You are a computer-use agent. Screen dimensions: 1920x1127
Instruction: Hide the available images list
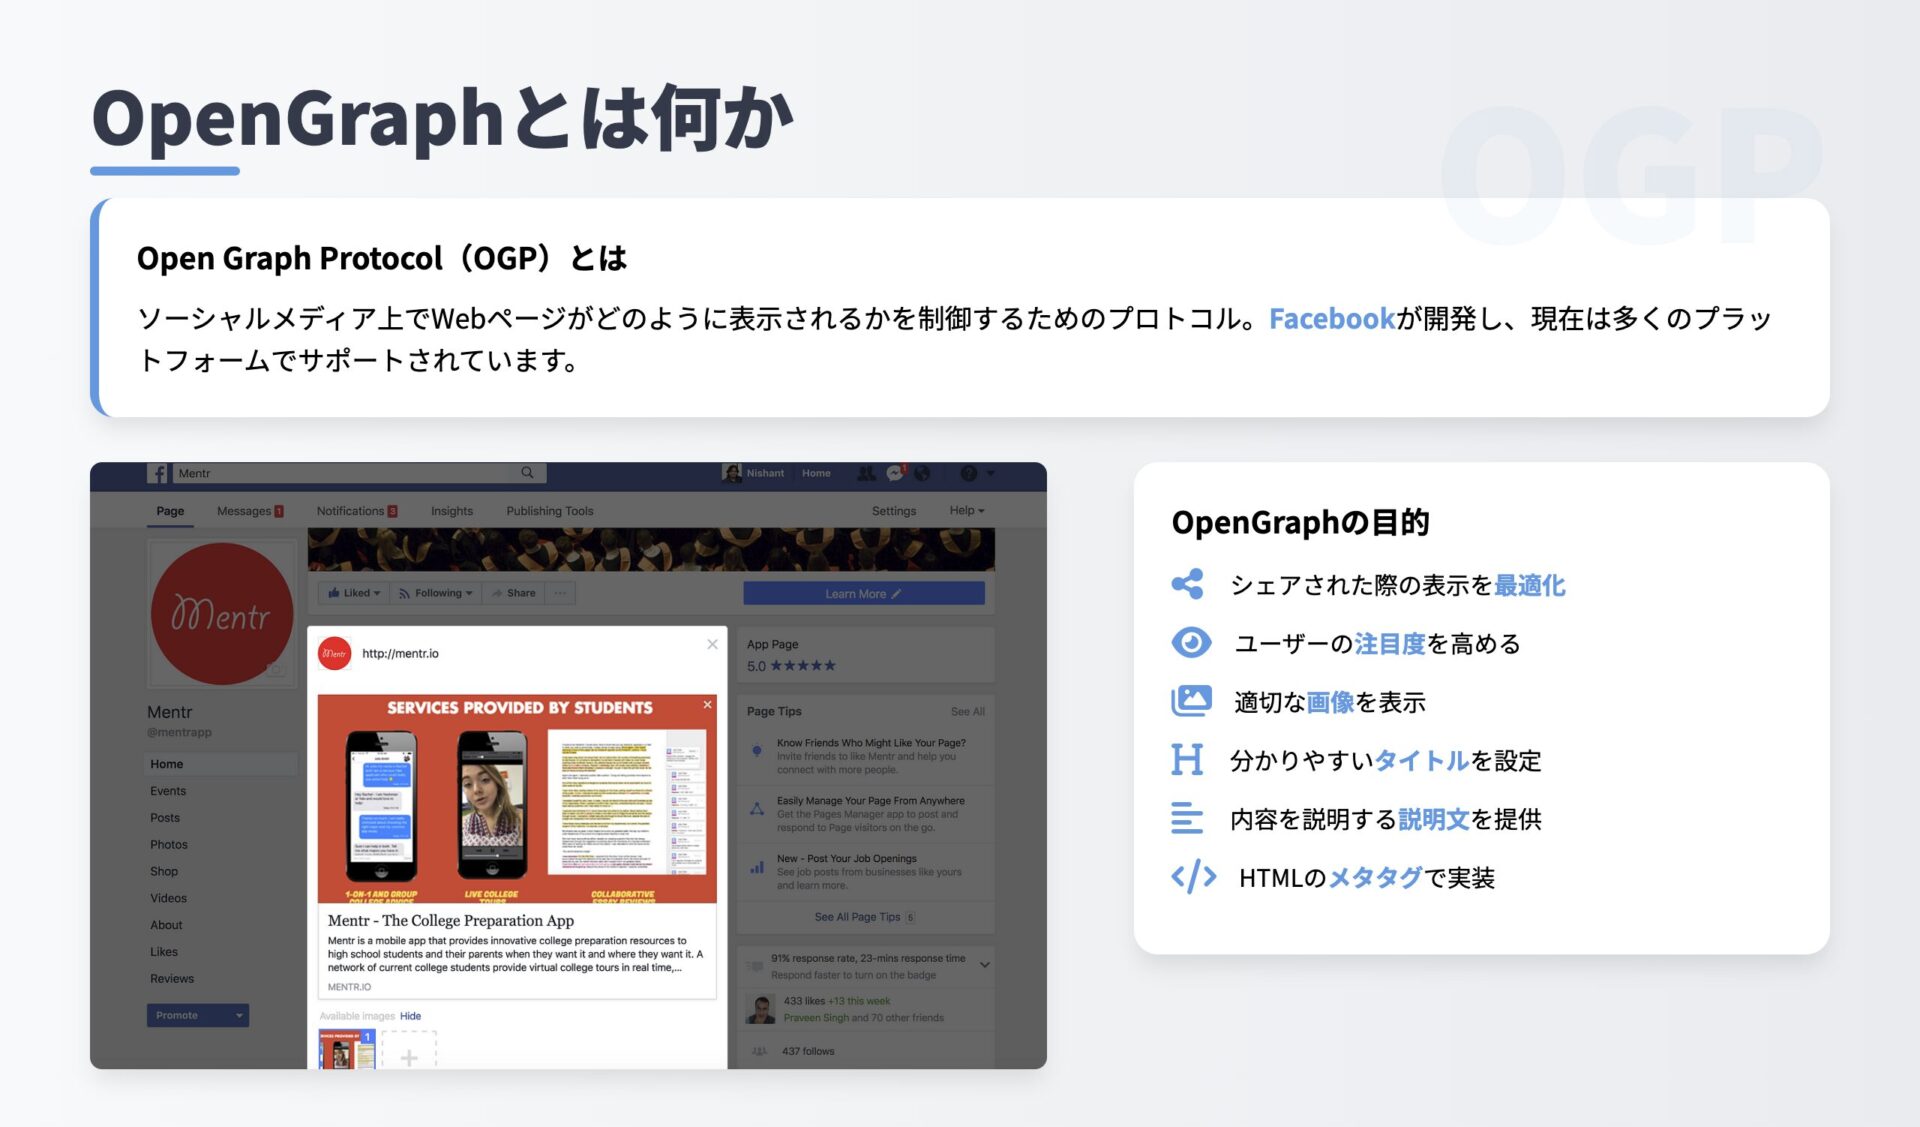[410, 1015]
